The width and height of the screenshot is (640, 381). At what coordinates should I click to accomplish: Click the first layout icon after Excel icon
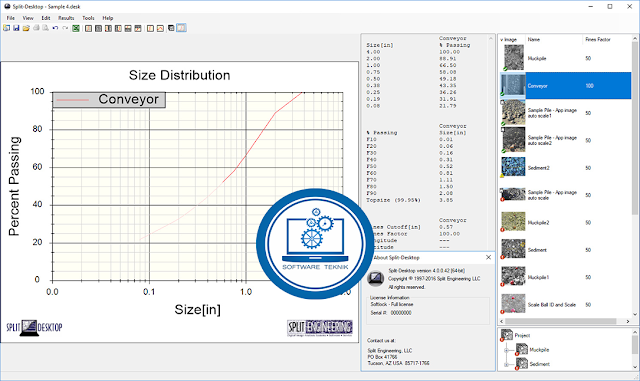[88, 28]
